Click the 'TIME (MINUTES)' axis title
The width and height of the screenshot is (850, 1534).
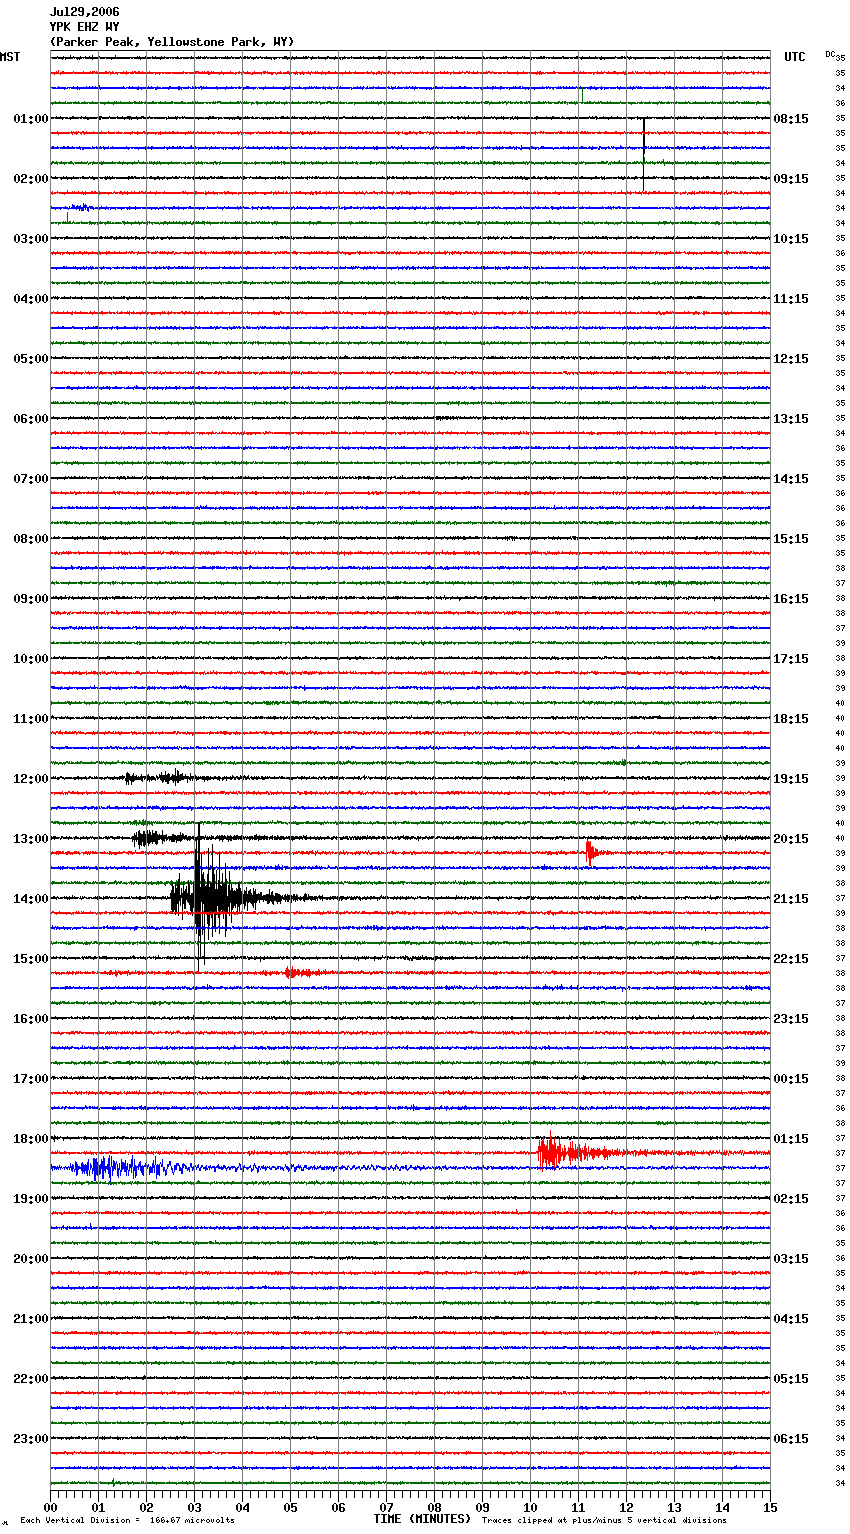[422, 1519]
